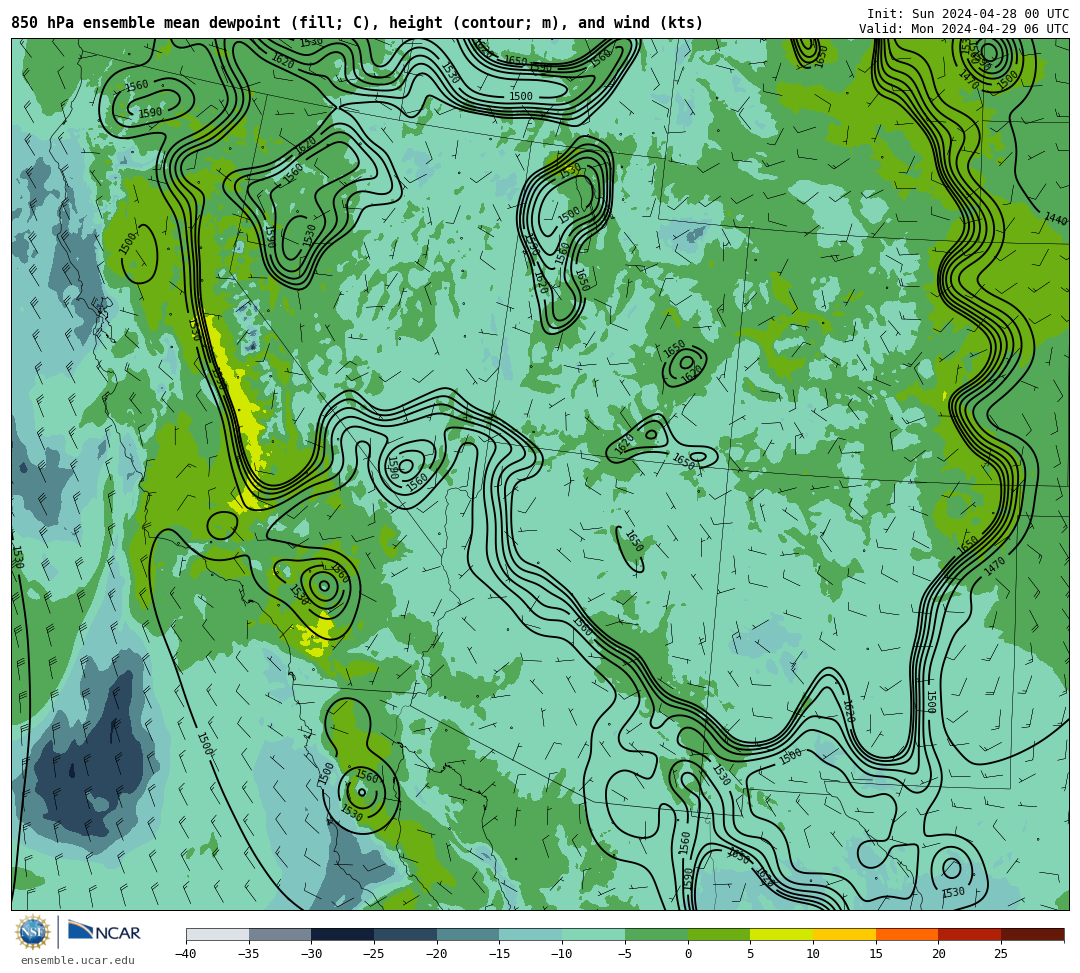Pick the 5 to 10 yellow-green colorbar swatch

[782, 934]
